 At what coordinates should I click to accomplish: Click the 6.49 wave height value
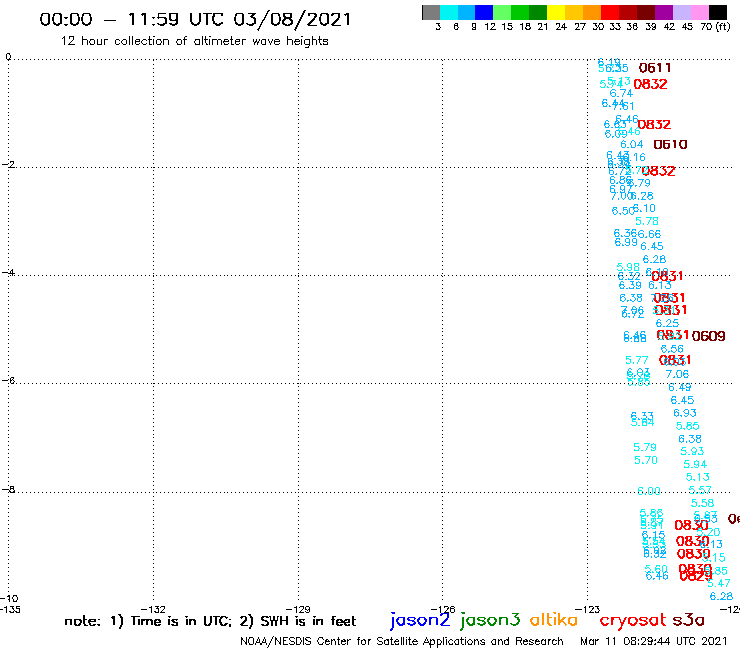(680, 387)
